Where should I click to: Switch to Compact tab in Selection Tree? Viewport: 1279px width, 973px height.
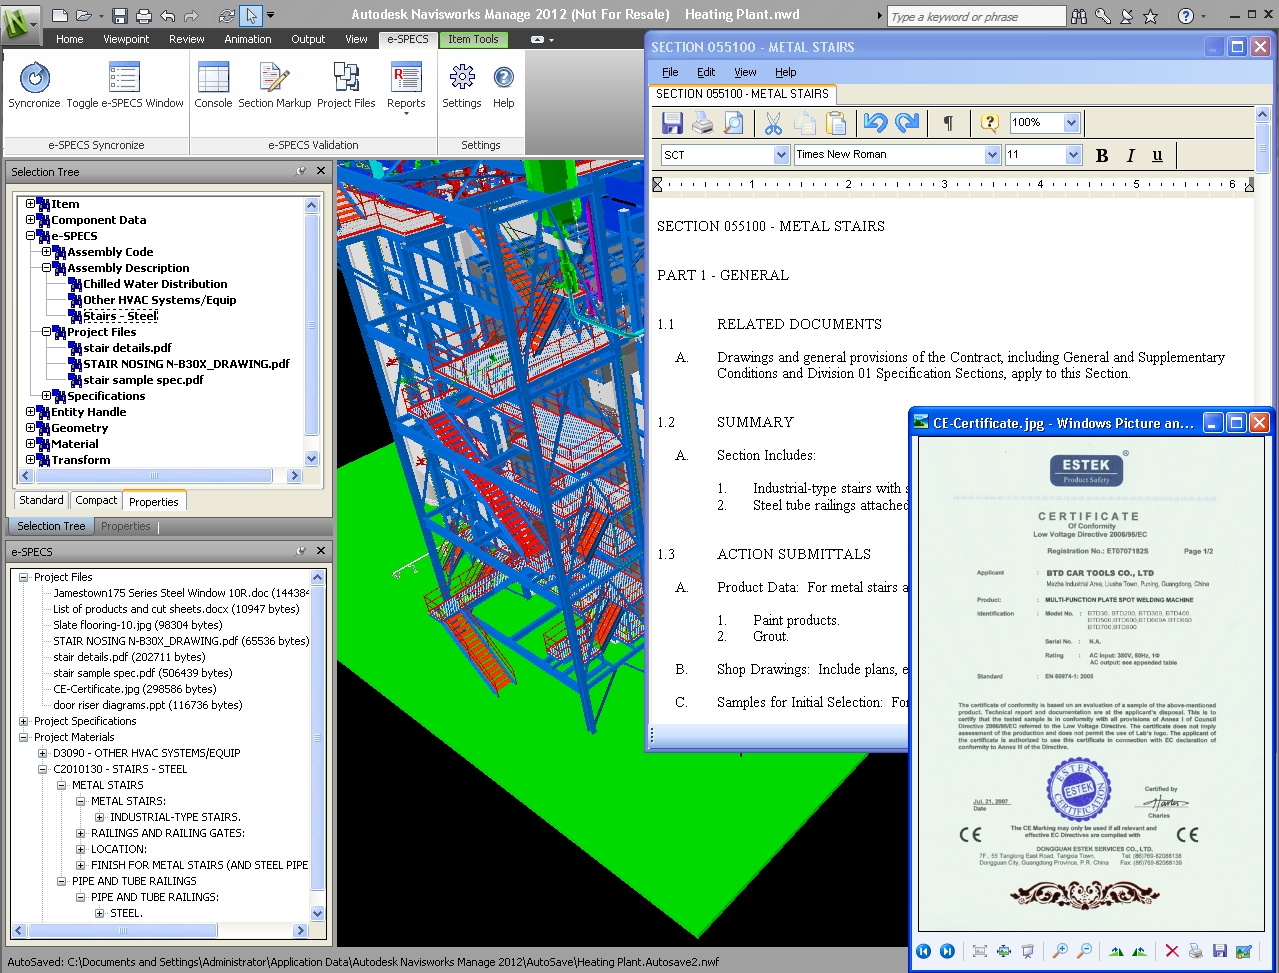pos(96,500)
